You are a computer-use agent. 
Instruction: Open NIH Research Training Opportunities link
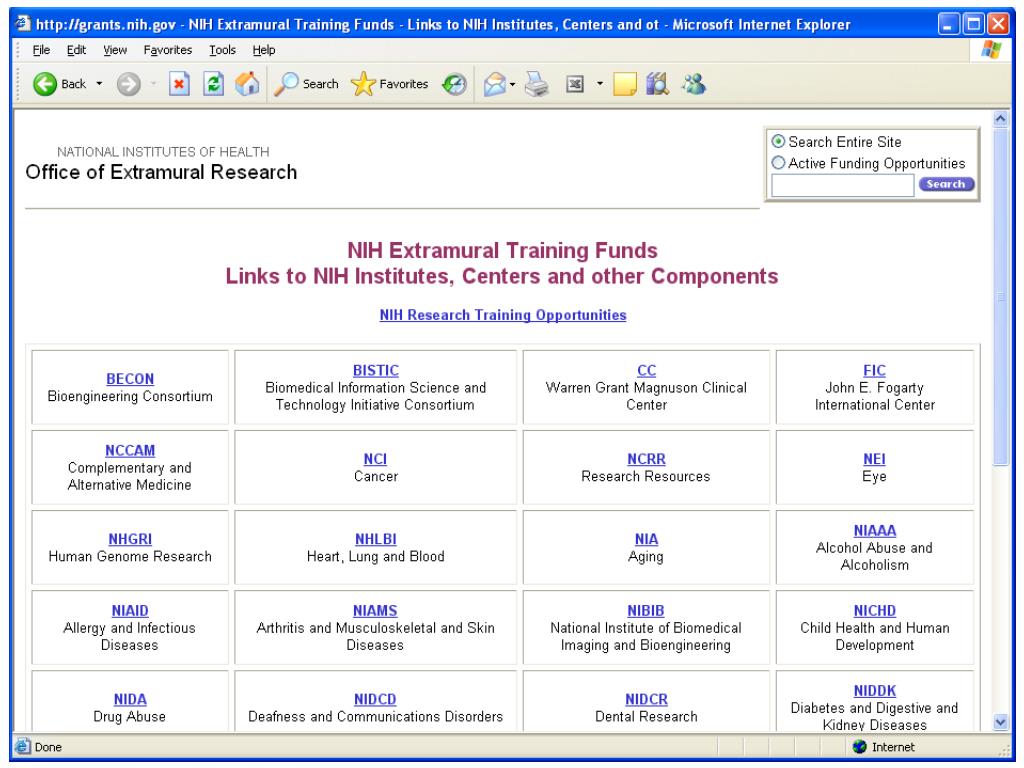pos(503,315)
